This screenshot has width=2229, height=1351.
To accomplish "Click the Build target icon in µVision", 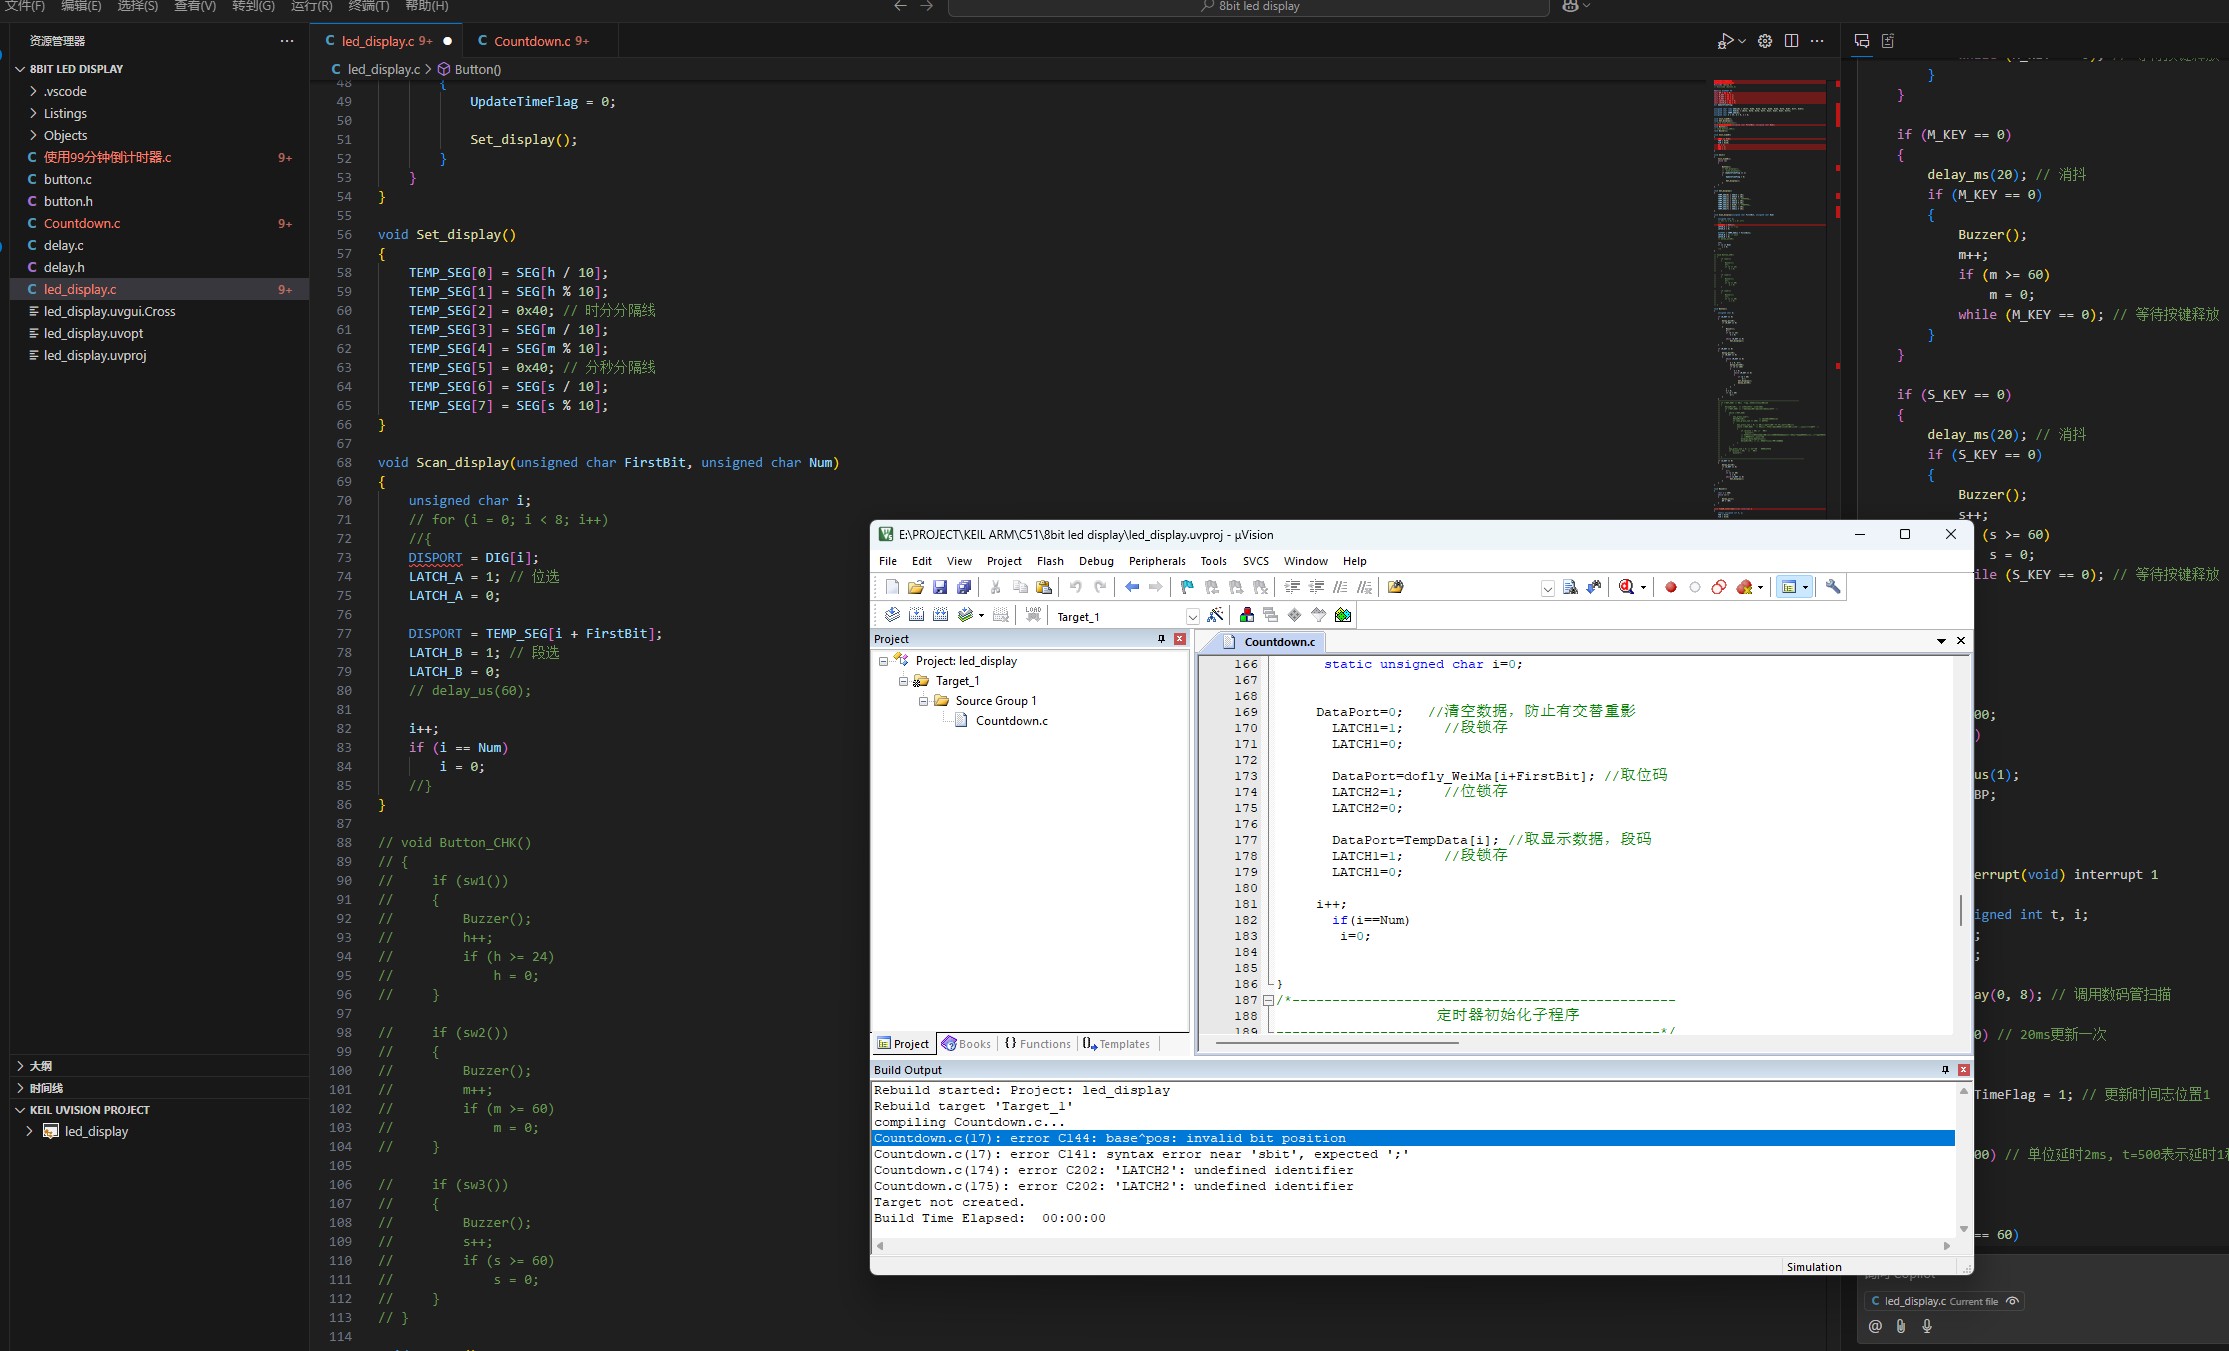I will [916, 615].
